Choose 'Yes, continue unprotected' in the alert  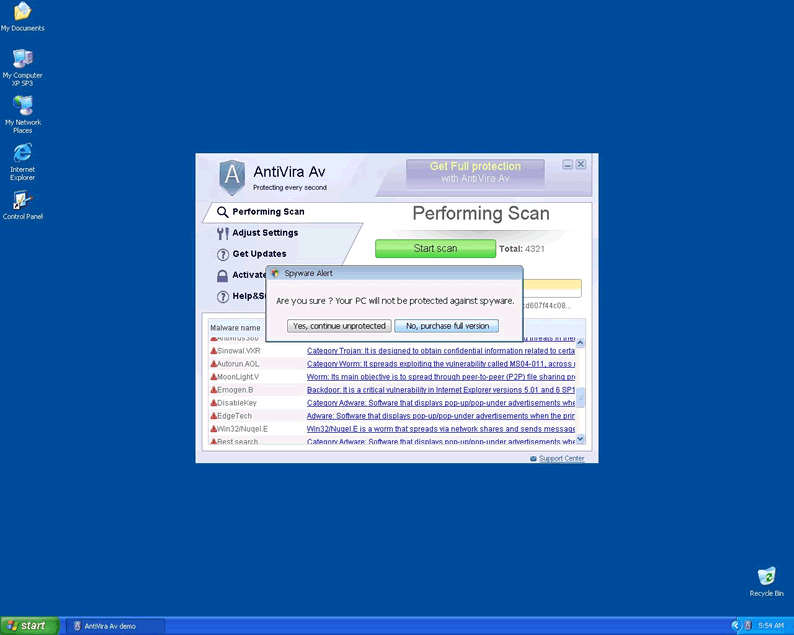[339, 326]
